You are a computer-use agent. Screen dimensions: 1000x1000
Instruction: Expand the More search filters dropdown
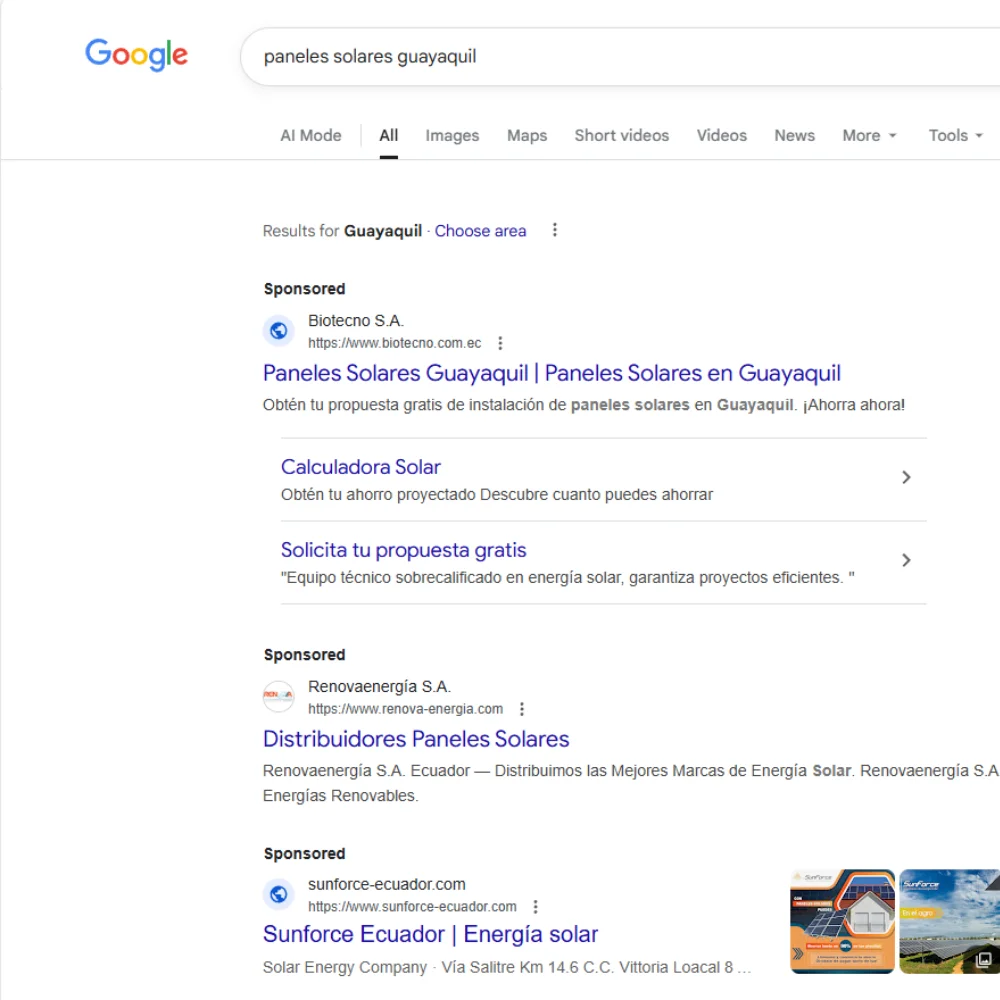tap(869, 136)
